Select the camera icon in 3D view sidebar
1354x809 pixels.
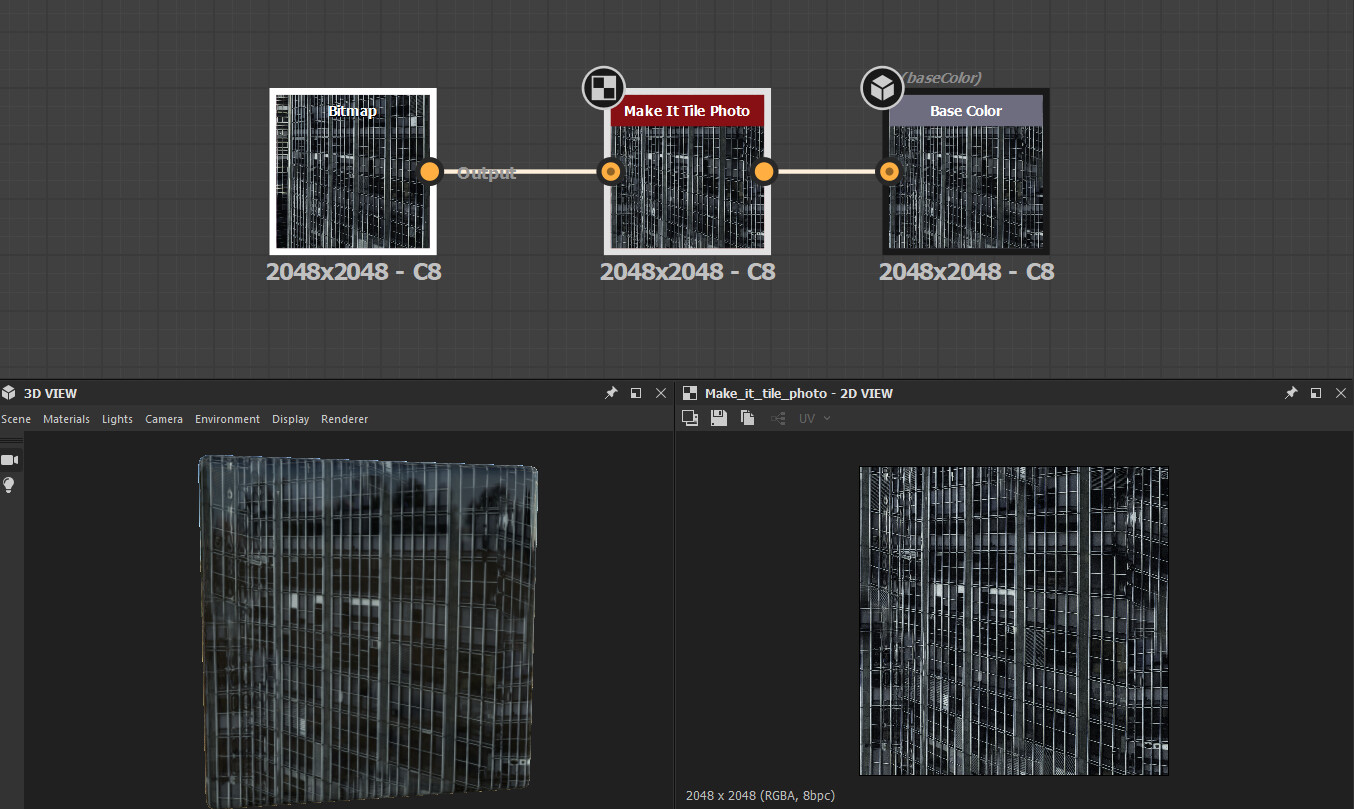[x=10, y=459]
